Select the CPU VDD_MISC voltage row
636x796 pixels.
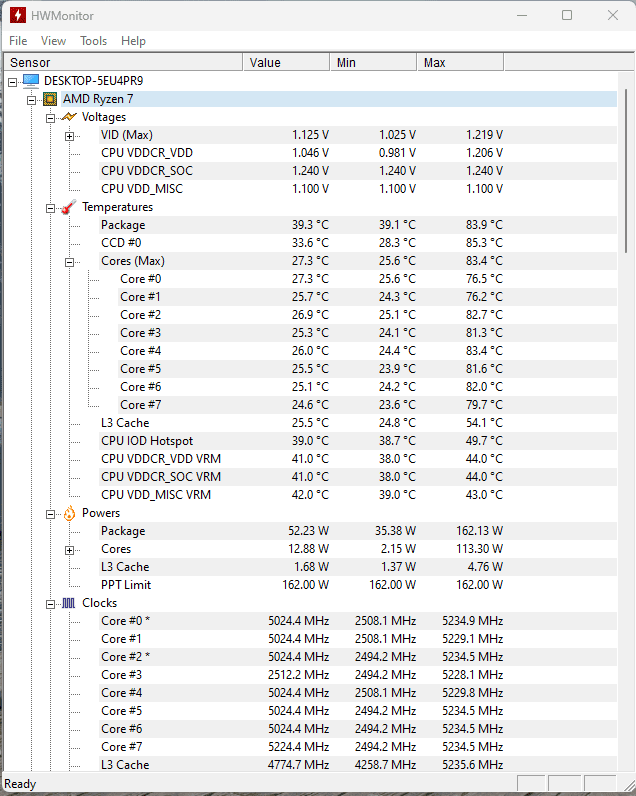(x=358, y=189)
